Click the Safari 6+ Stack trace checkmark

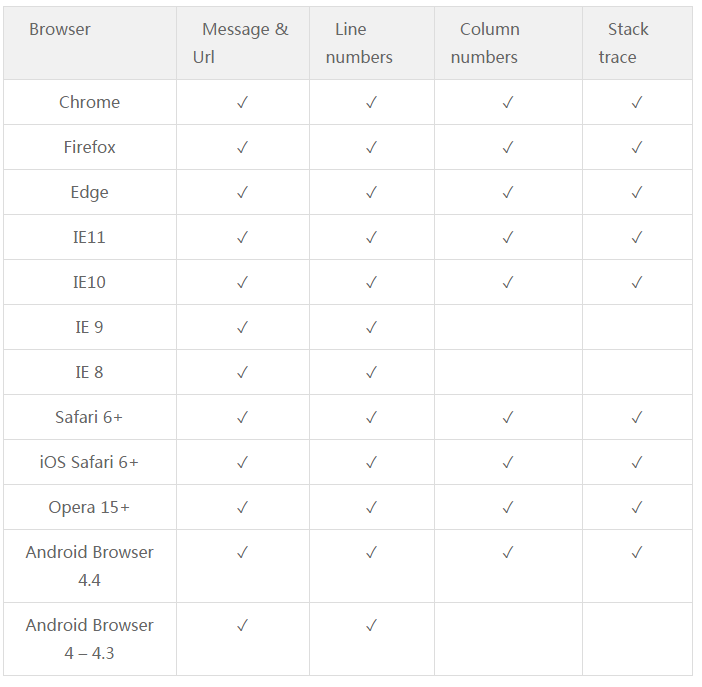coord(637,417)
